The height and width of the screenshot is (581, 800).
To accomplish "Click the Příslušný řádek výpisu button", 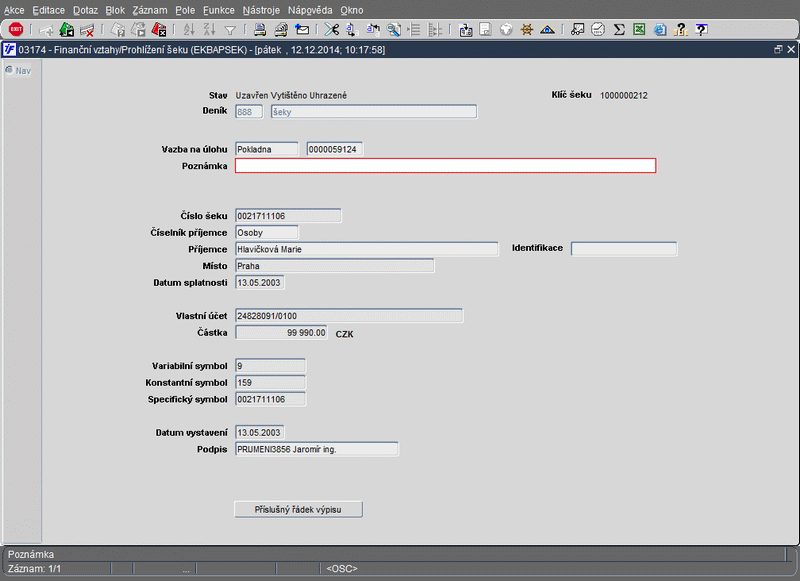I will point(298,510).
